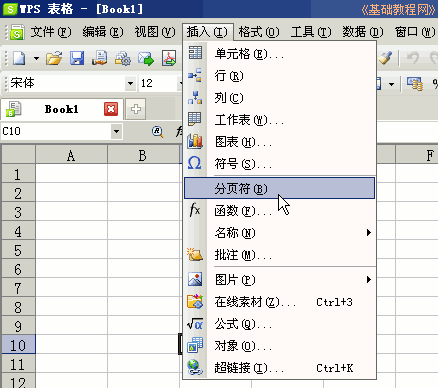Viewport: 438px width, 388px height.
Task: Open the 编辑(E) menu
Action: (x=103, y=32)
